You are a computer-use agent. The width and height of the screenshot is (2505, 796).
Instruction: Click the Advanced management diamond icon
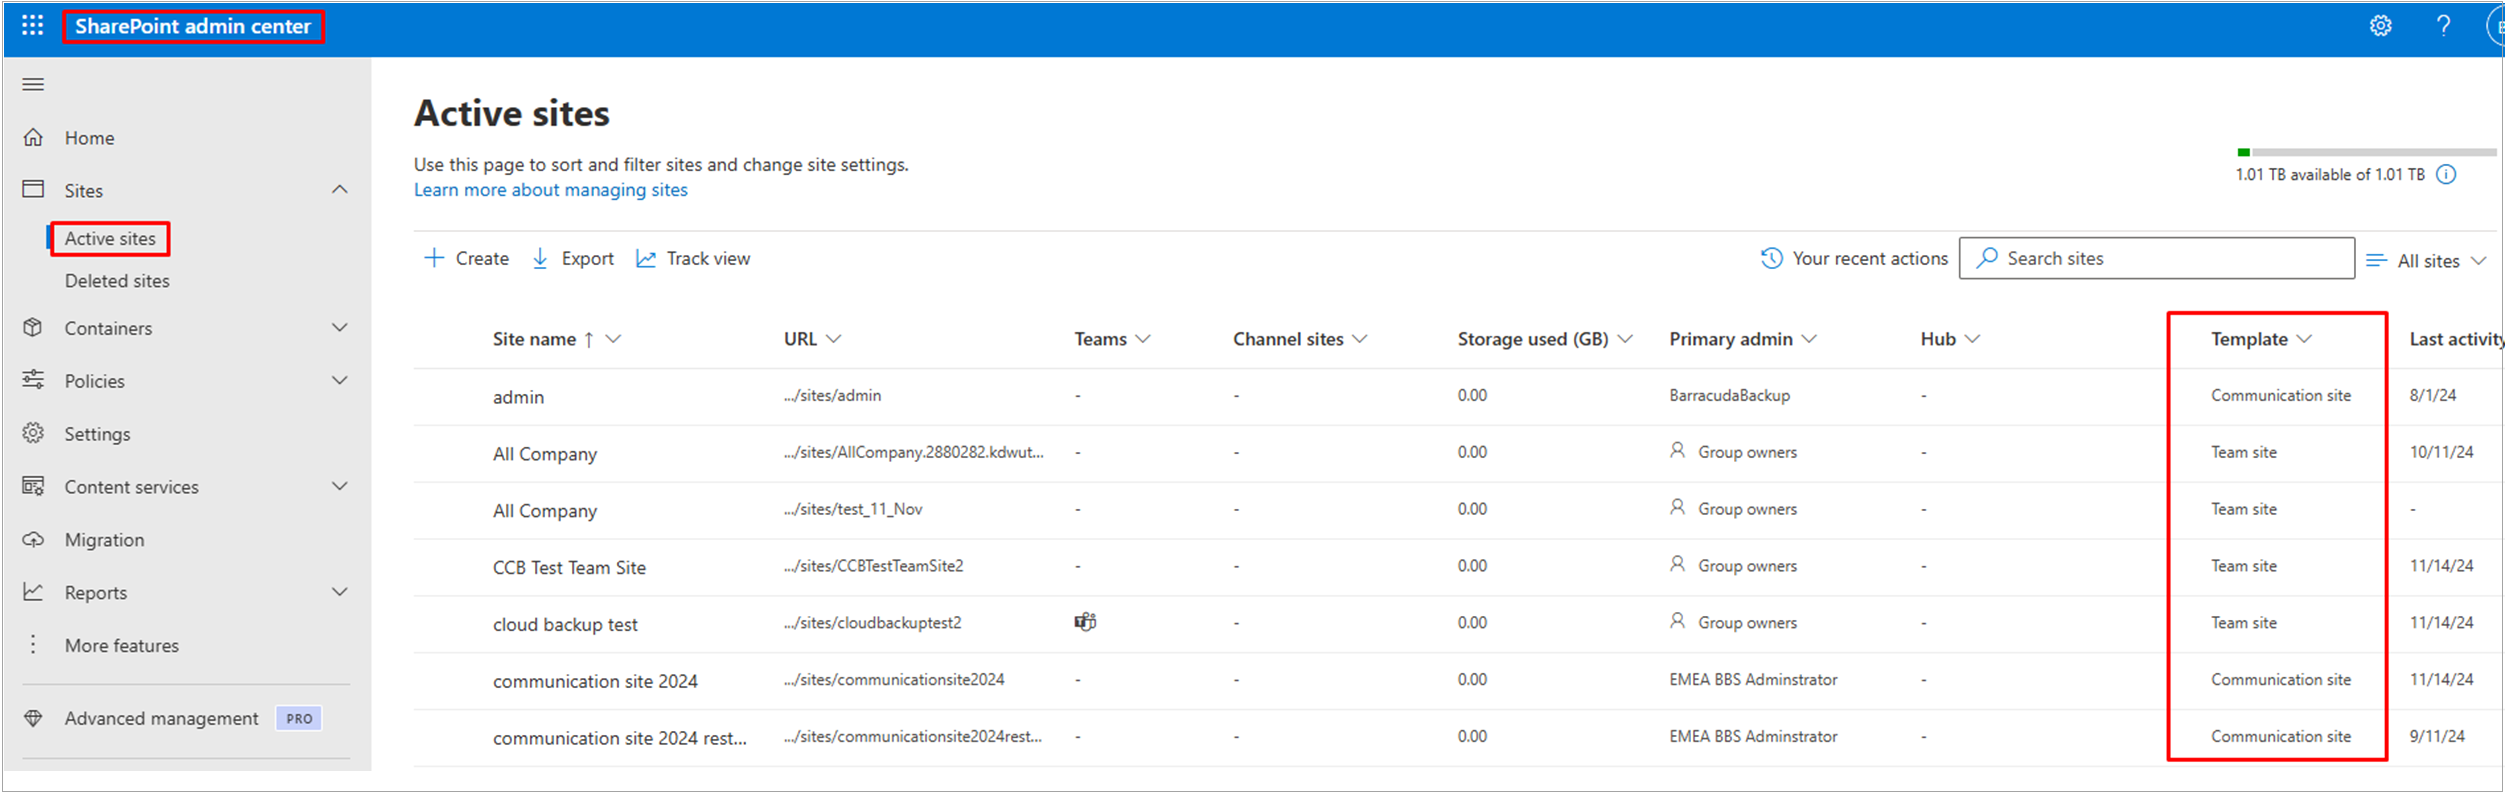[x=33, y=719]
